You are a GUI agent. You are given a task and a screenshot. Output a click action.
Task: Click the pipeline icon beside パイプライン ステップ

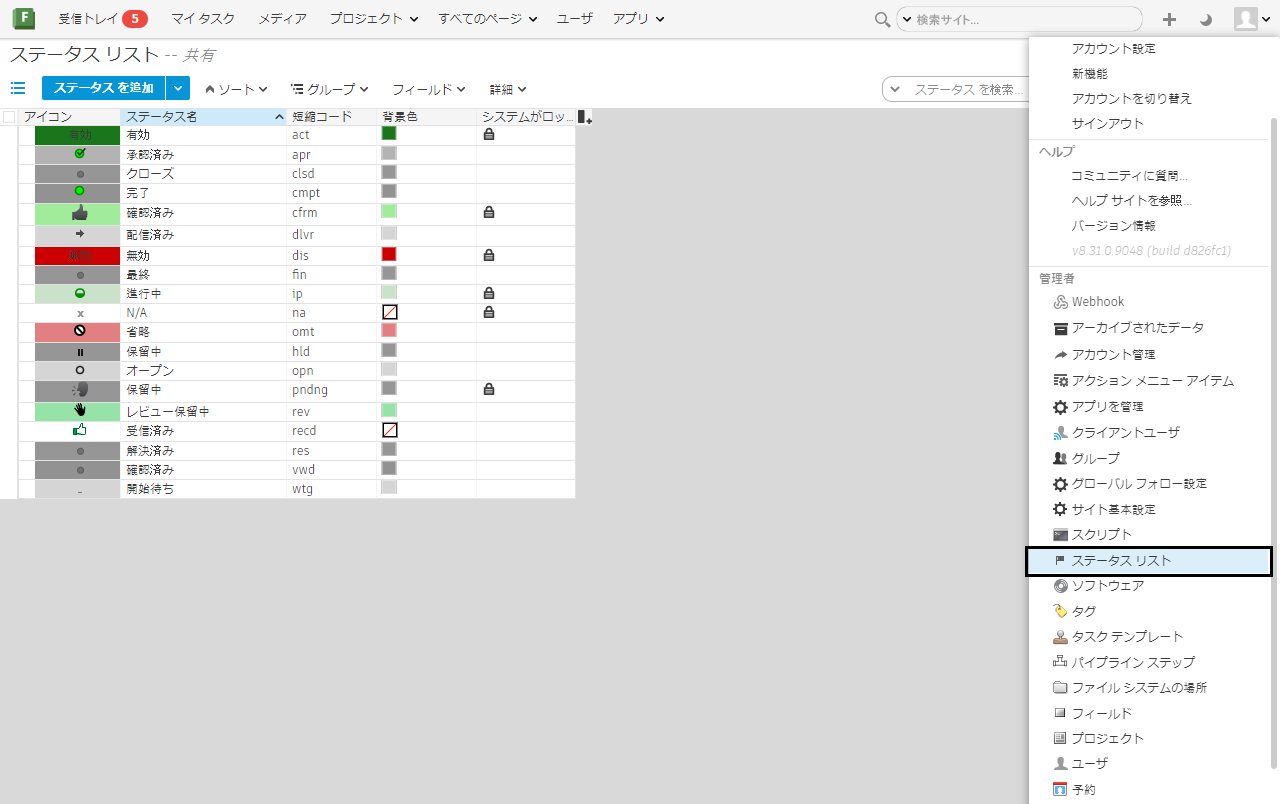pos(1061,662)
